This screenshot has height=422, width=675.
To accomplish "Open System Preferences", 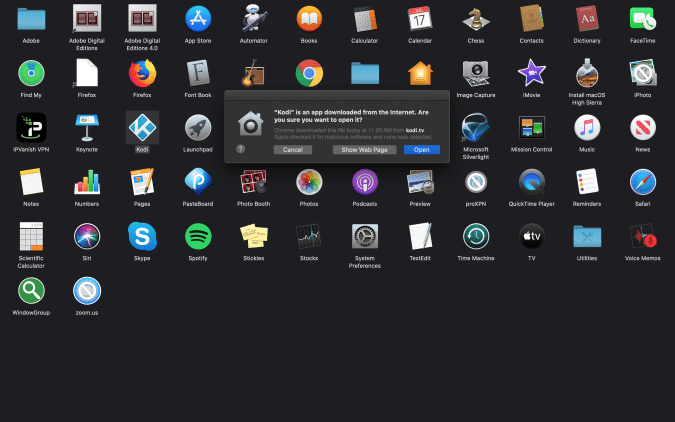I will pyautogui.click(x=365, y=236).
